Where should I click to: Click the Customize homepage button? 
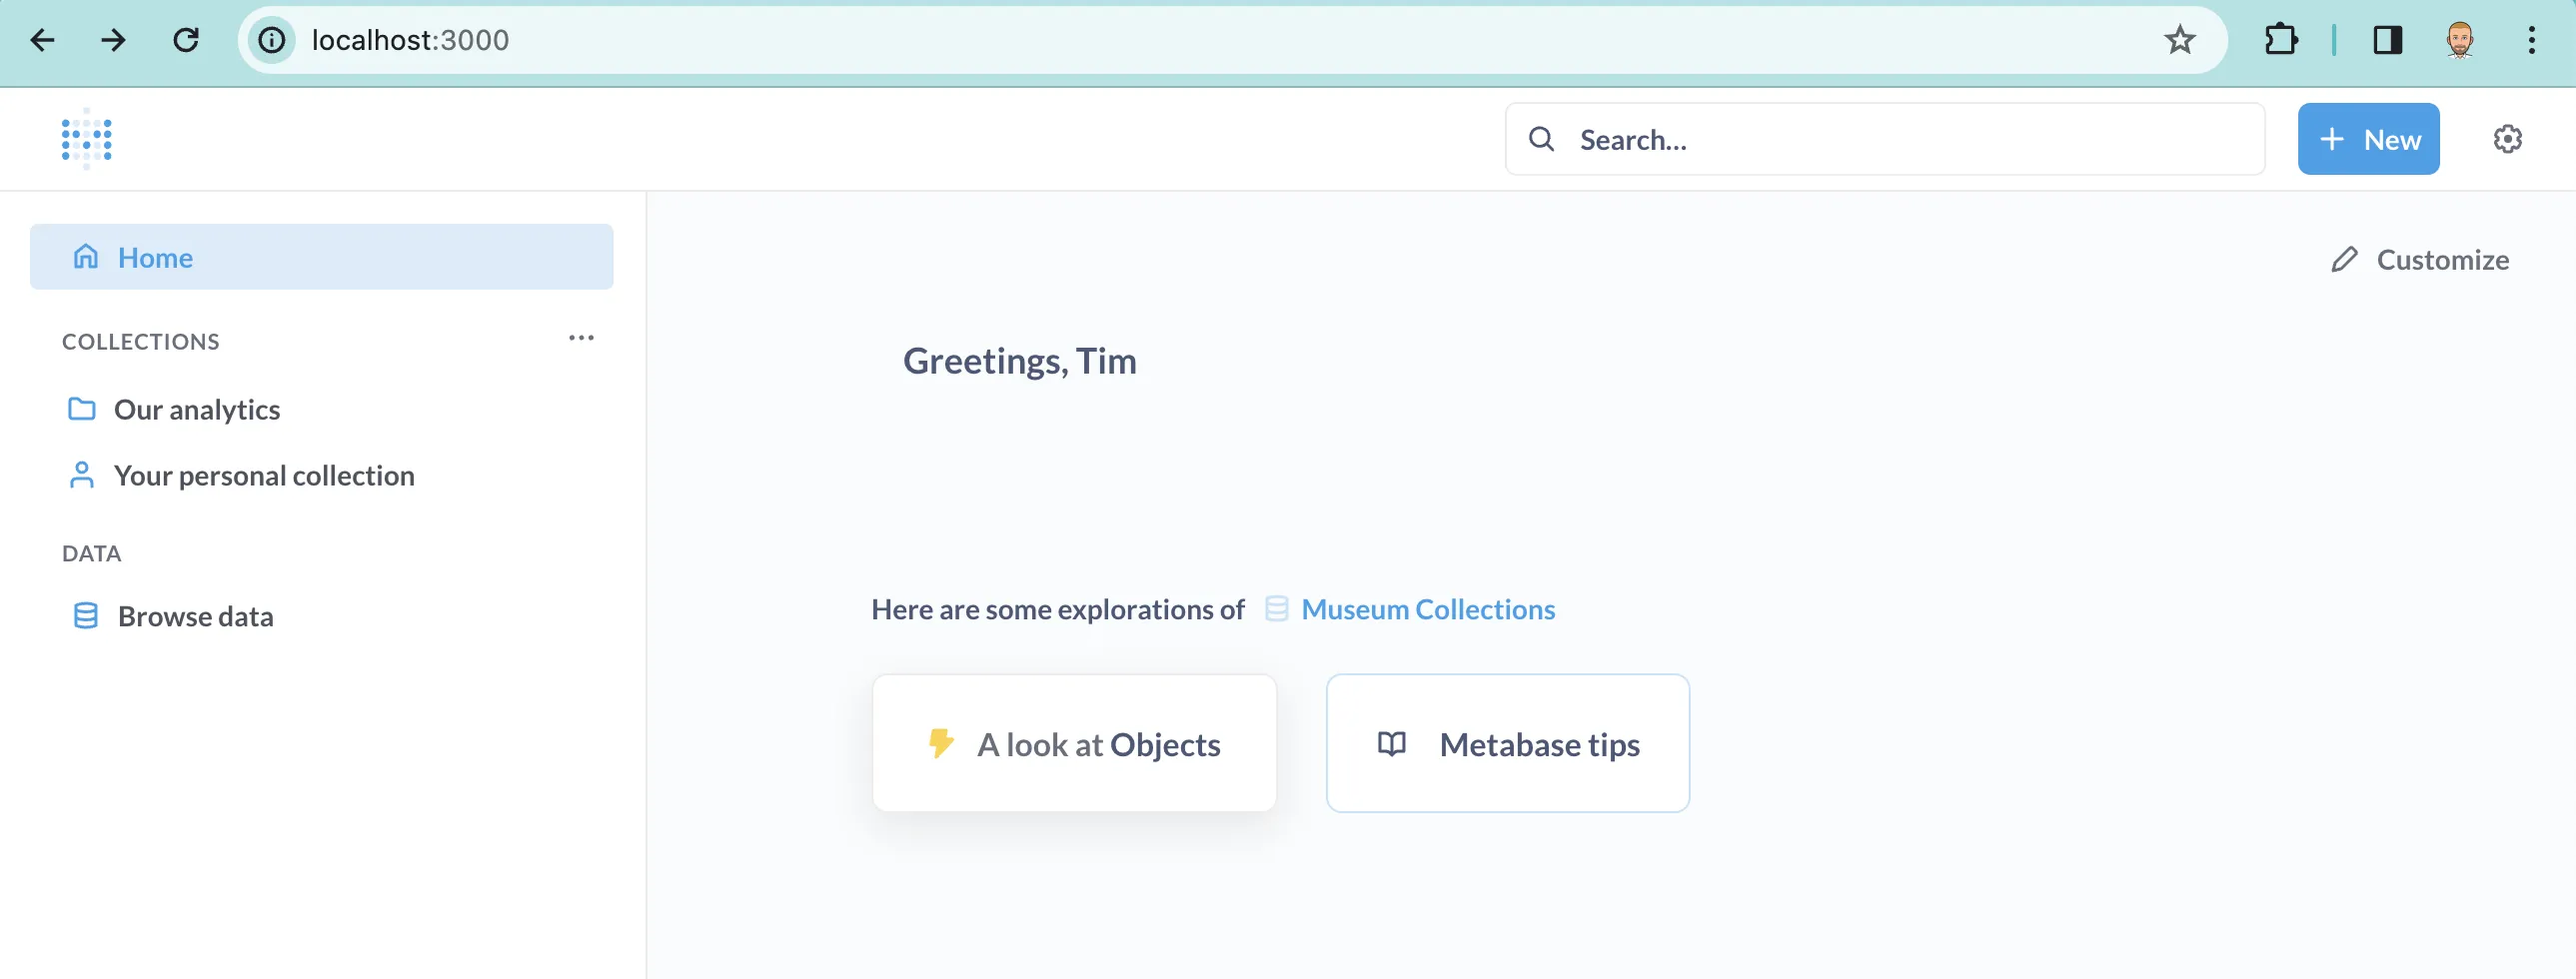pos(2419,260)
